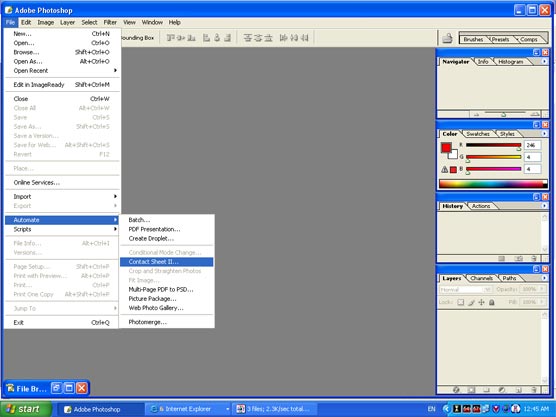
Task: Open the Normal blend mode dropdown
Action: point(465,289)
